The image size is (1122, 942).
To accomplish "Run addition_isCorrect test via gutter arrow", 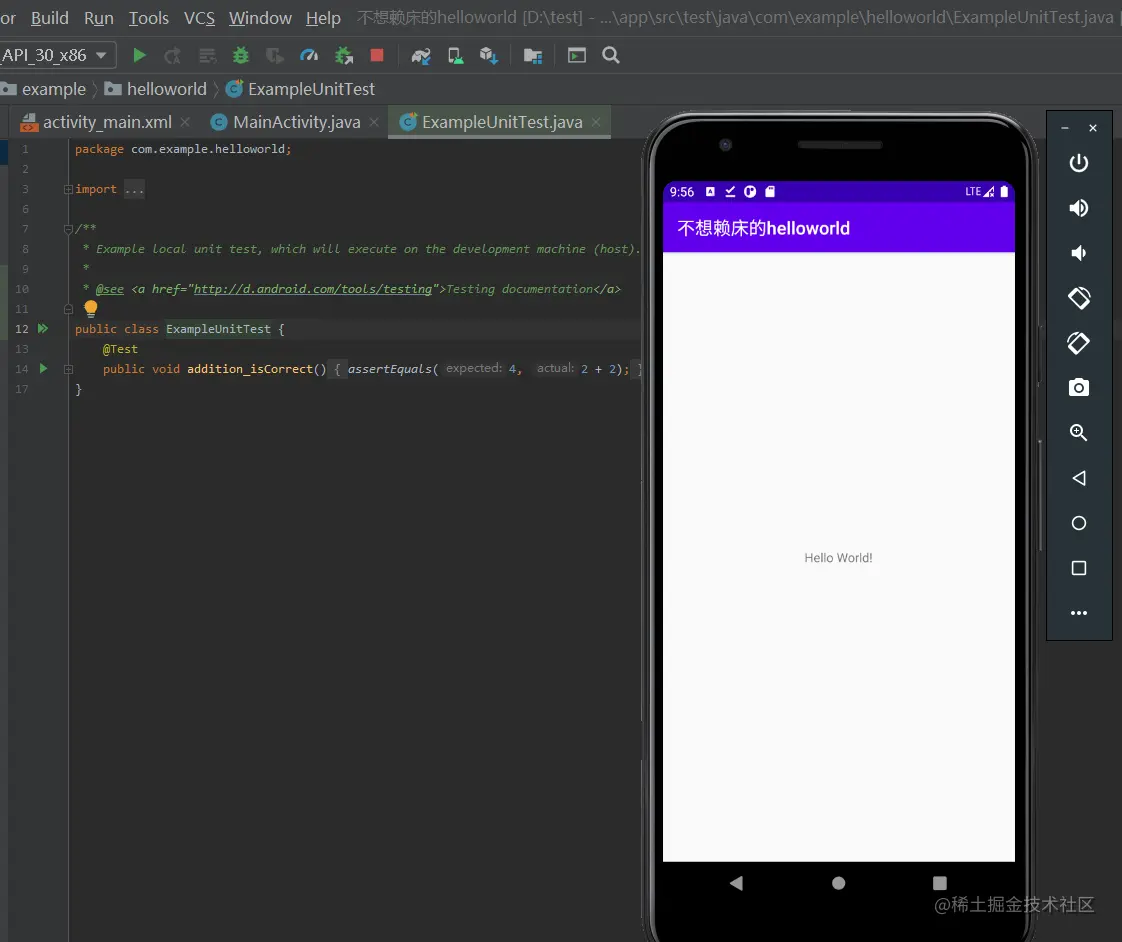I will [43, 369].
